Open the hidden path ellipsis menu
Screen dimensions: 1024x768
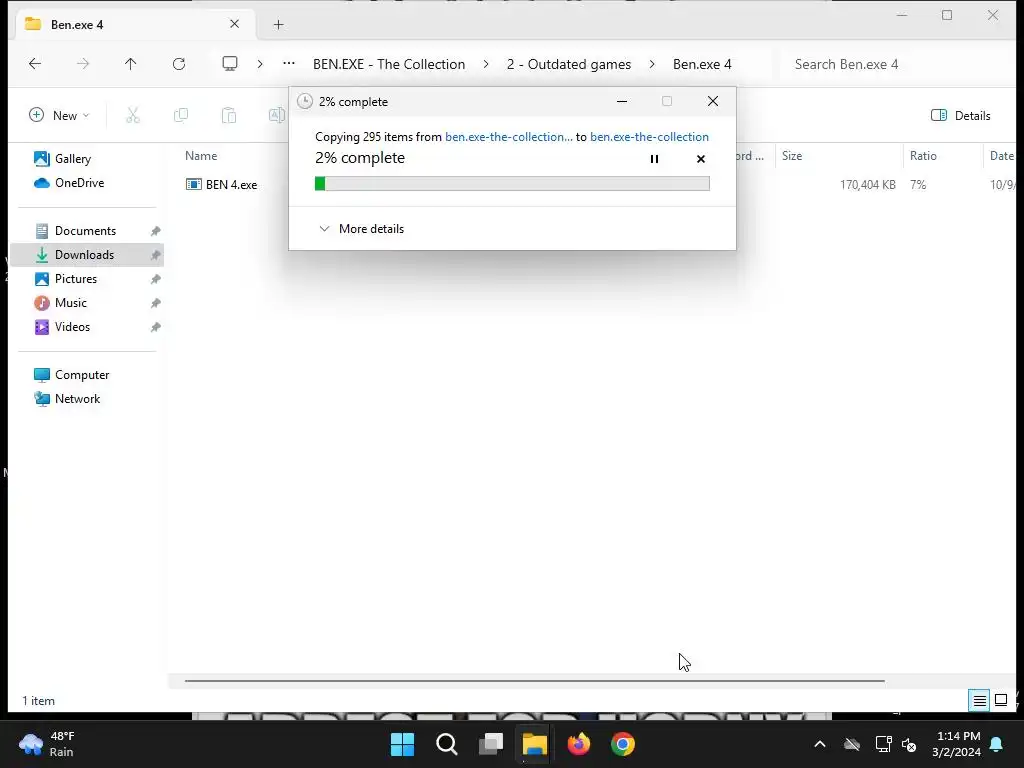pos(289,63)
